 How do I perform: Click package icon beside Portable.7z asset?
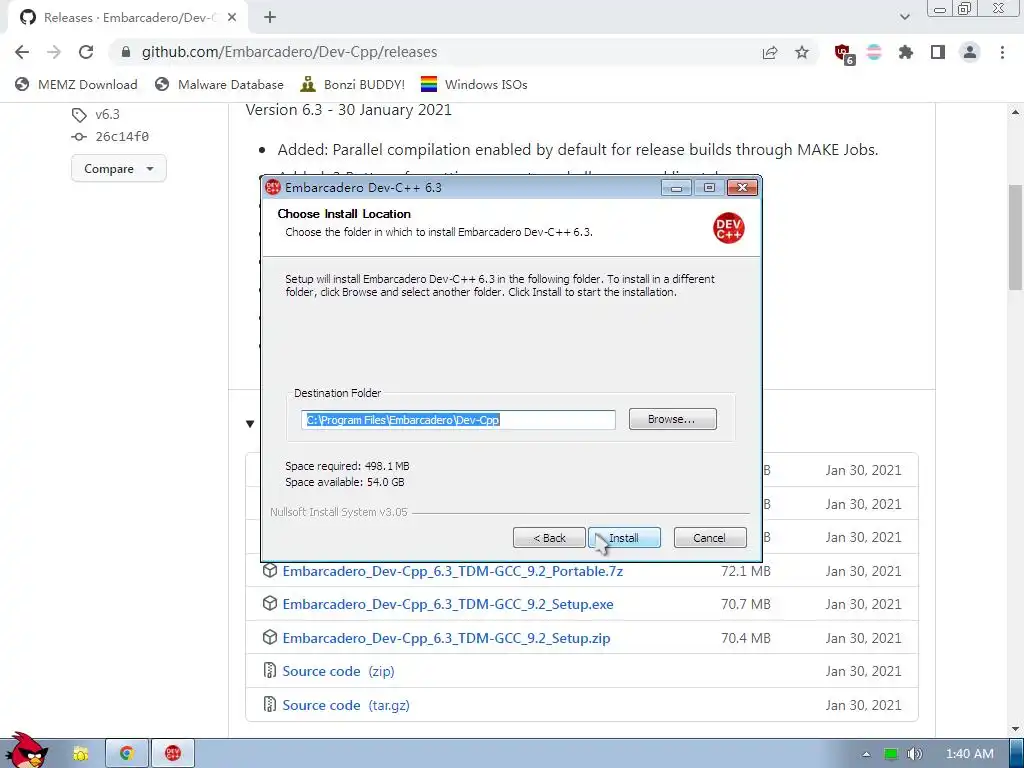(x=270, y=570)
